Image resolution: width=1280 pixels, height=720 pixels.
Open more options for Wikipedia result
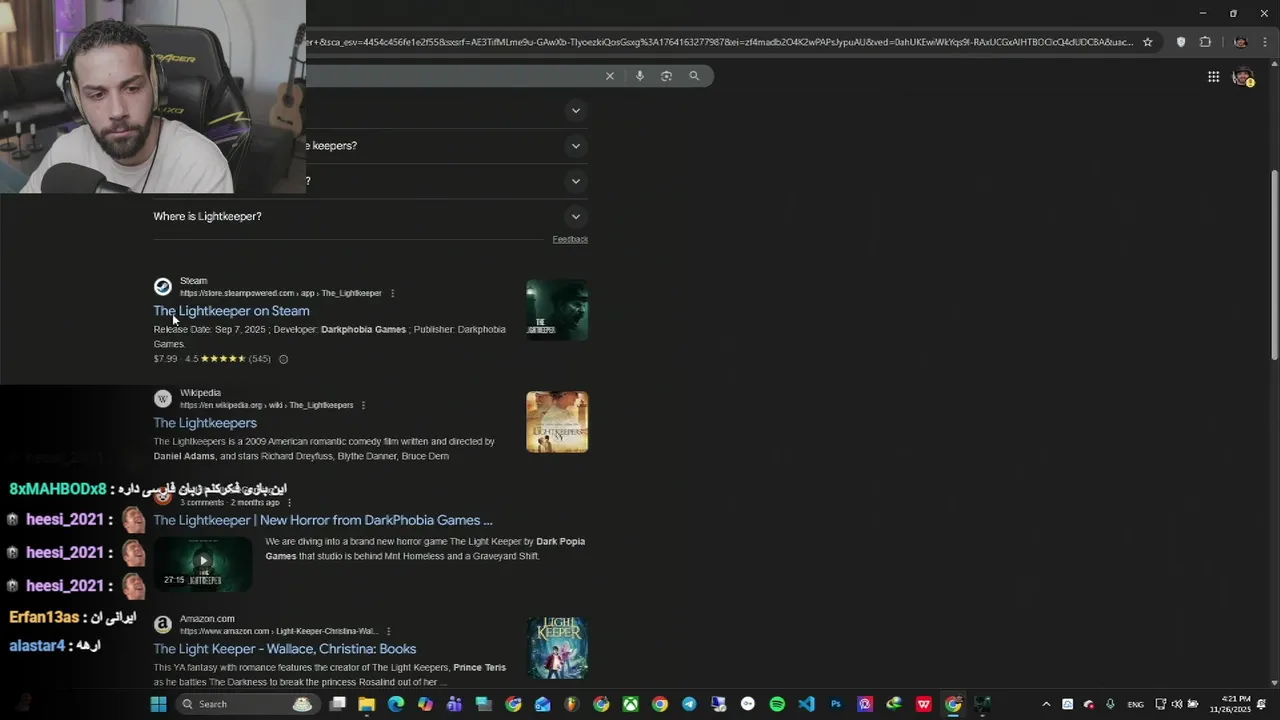[363, 405]
